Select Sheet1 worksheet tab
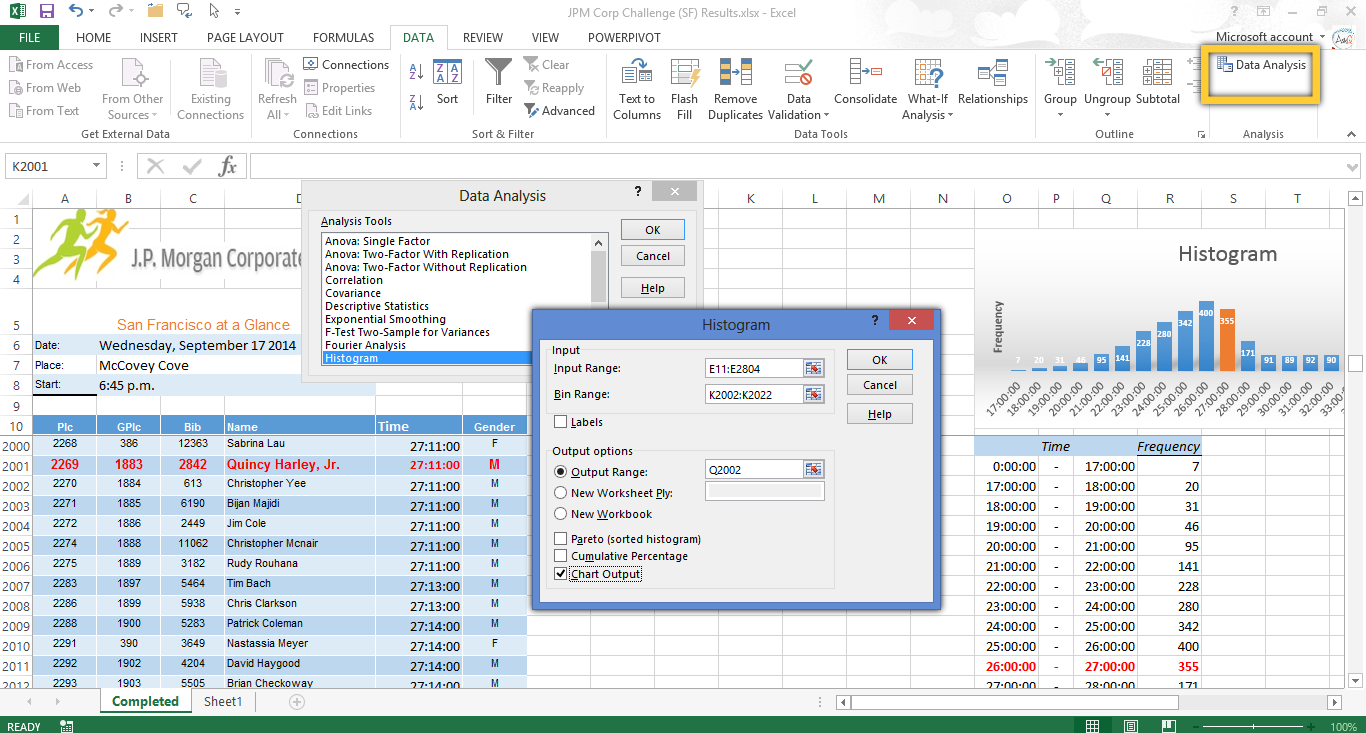The width and height of the screenshot is (1366, 733). [223, 702]
